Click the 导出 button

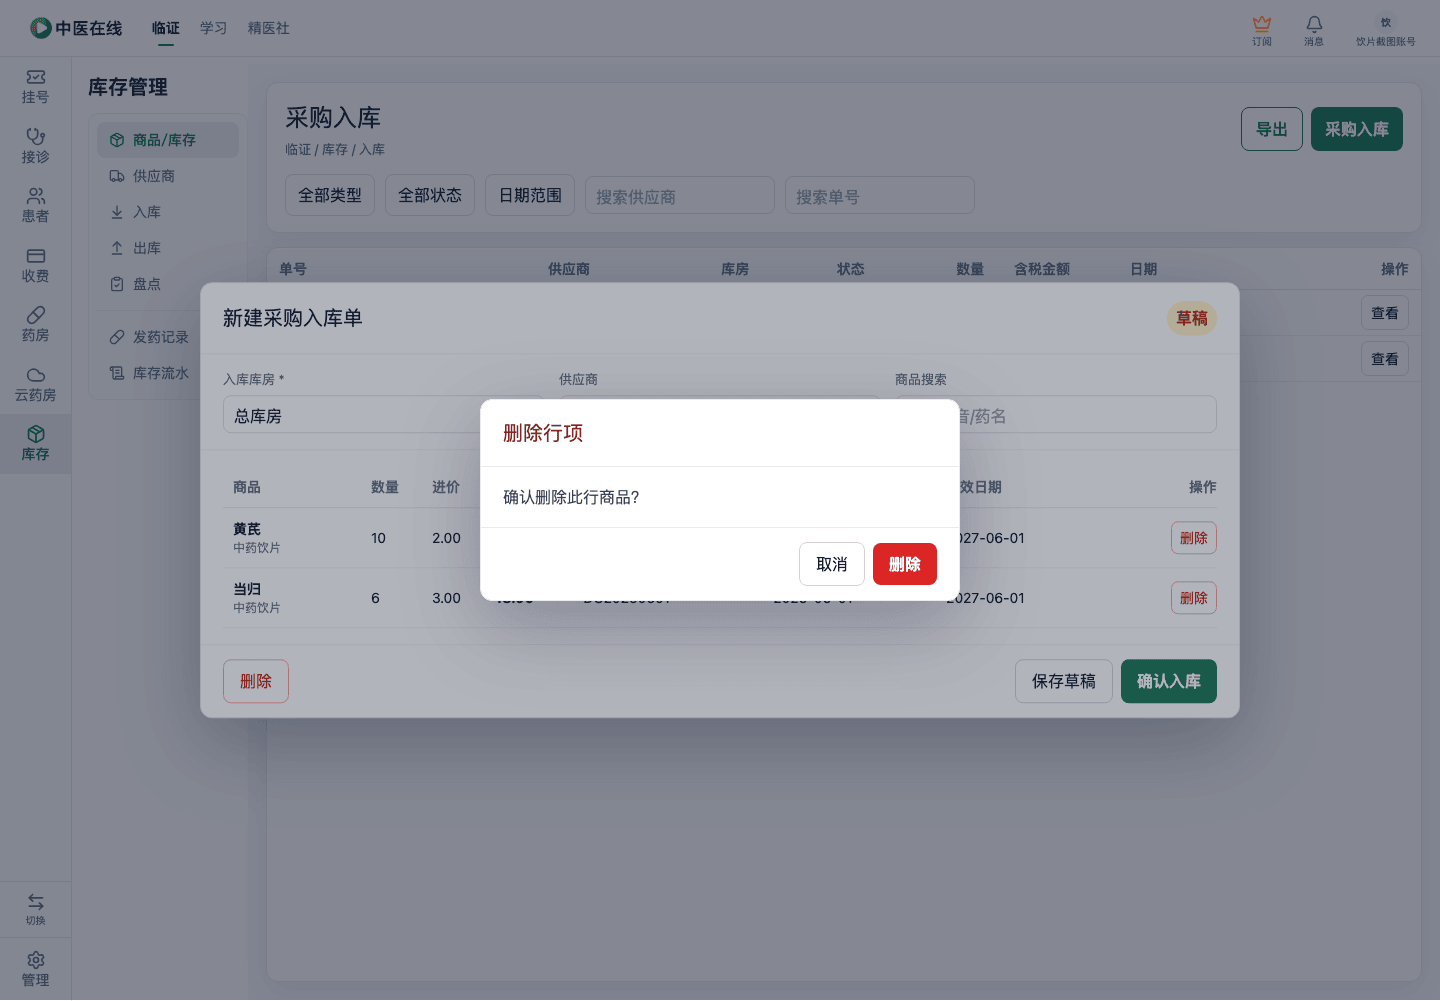pos(1272,129)
